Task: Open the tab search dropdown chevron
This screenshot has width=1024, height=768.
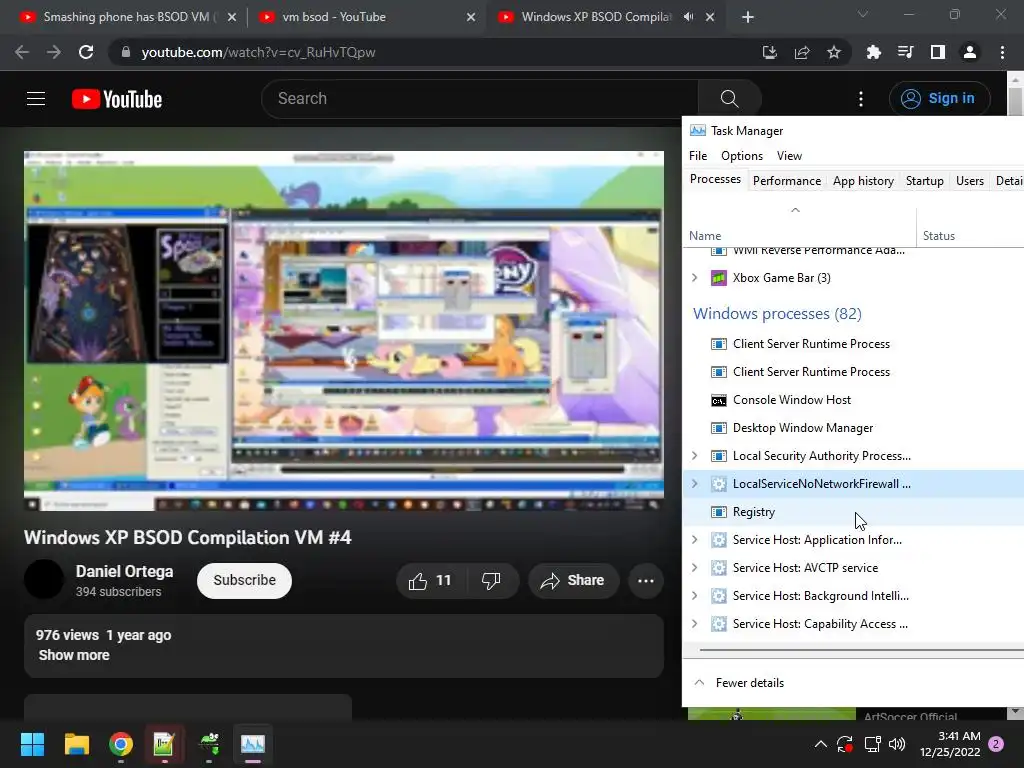Action: coord(863,14)
